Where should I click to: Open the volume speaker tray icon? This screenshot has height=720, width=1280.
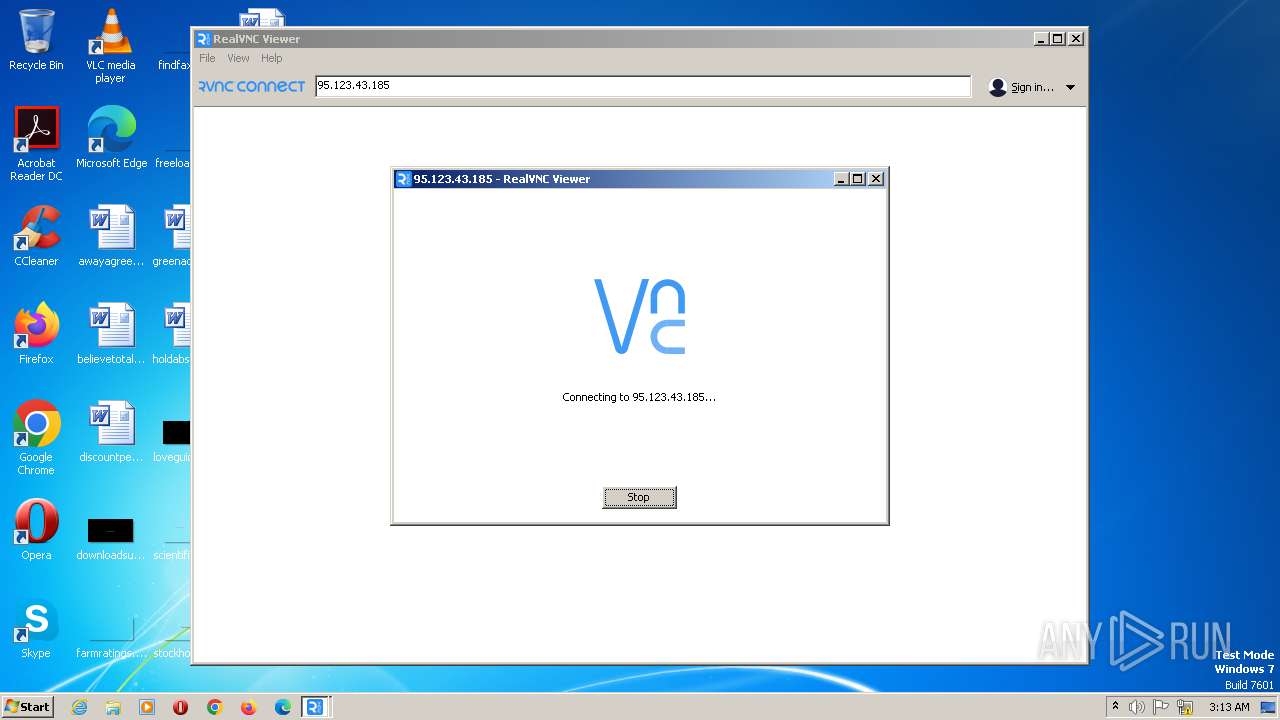[x=1137, y=707]
